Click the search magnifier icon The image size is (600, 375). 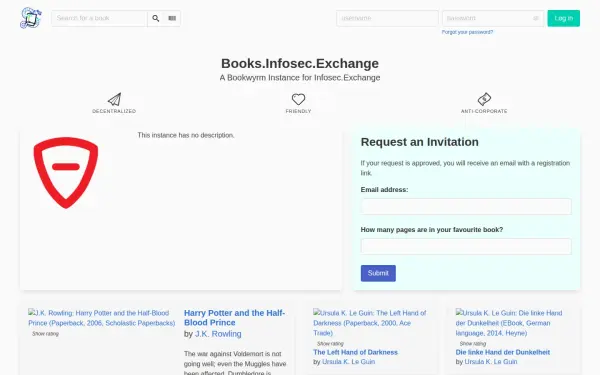(x=156, y=18)
